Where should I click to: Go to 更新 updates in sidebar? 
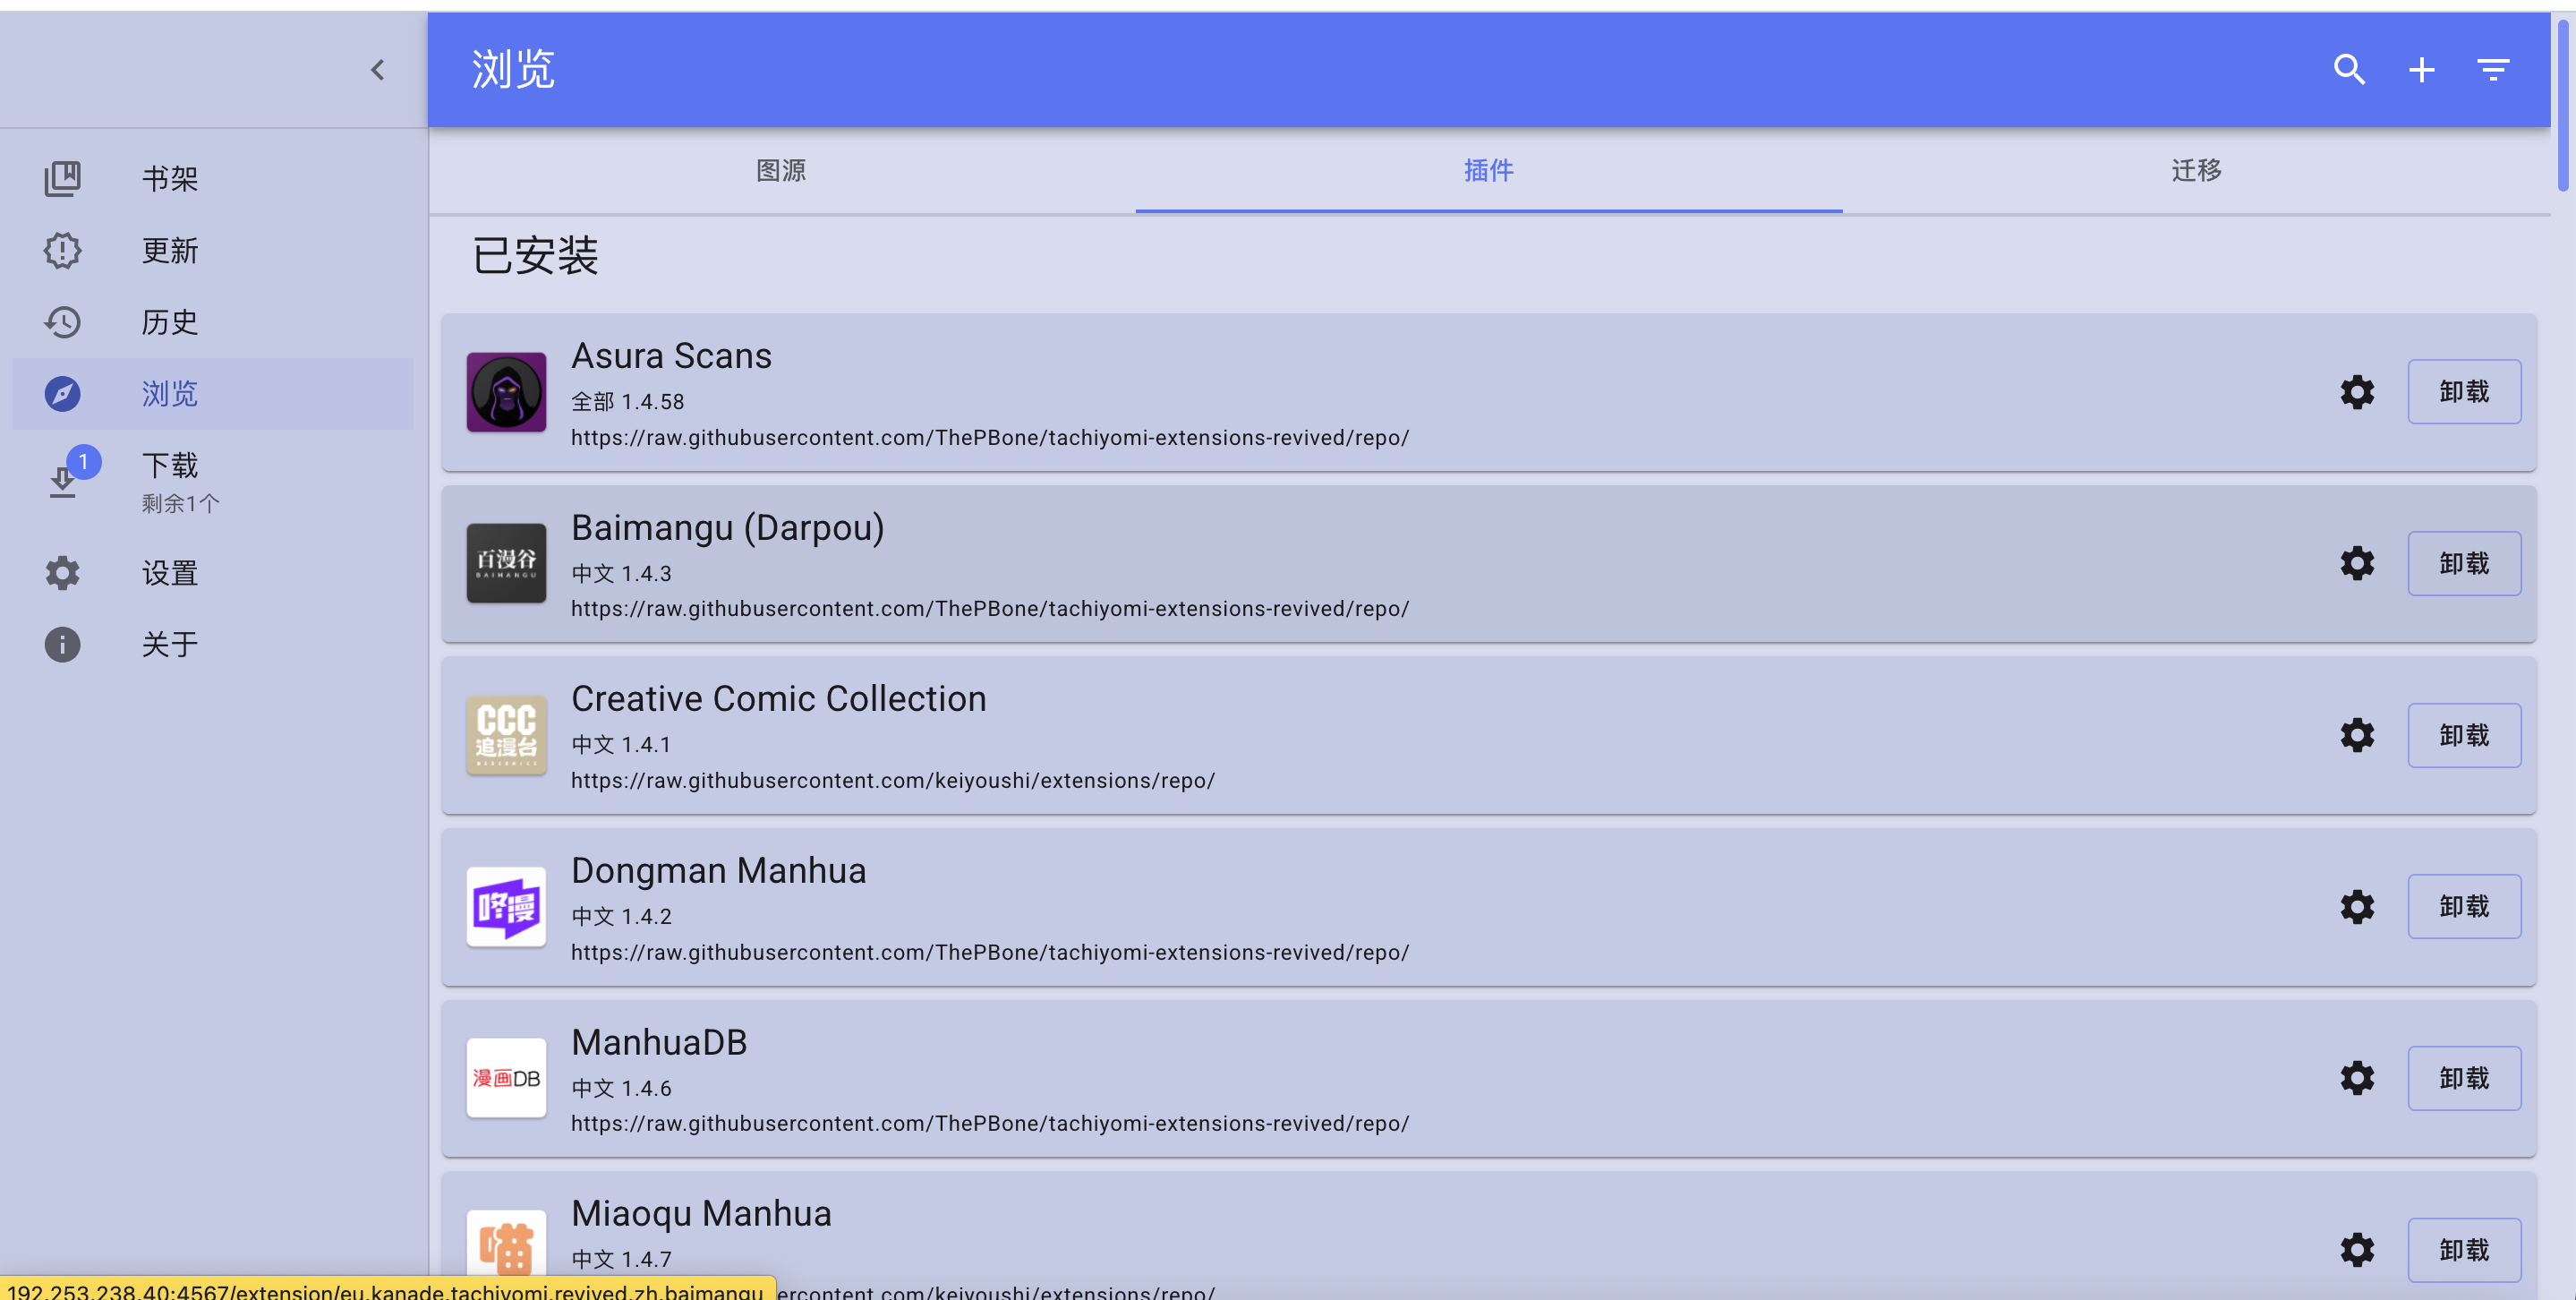coord(170,251)
